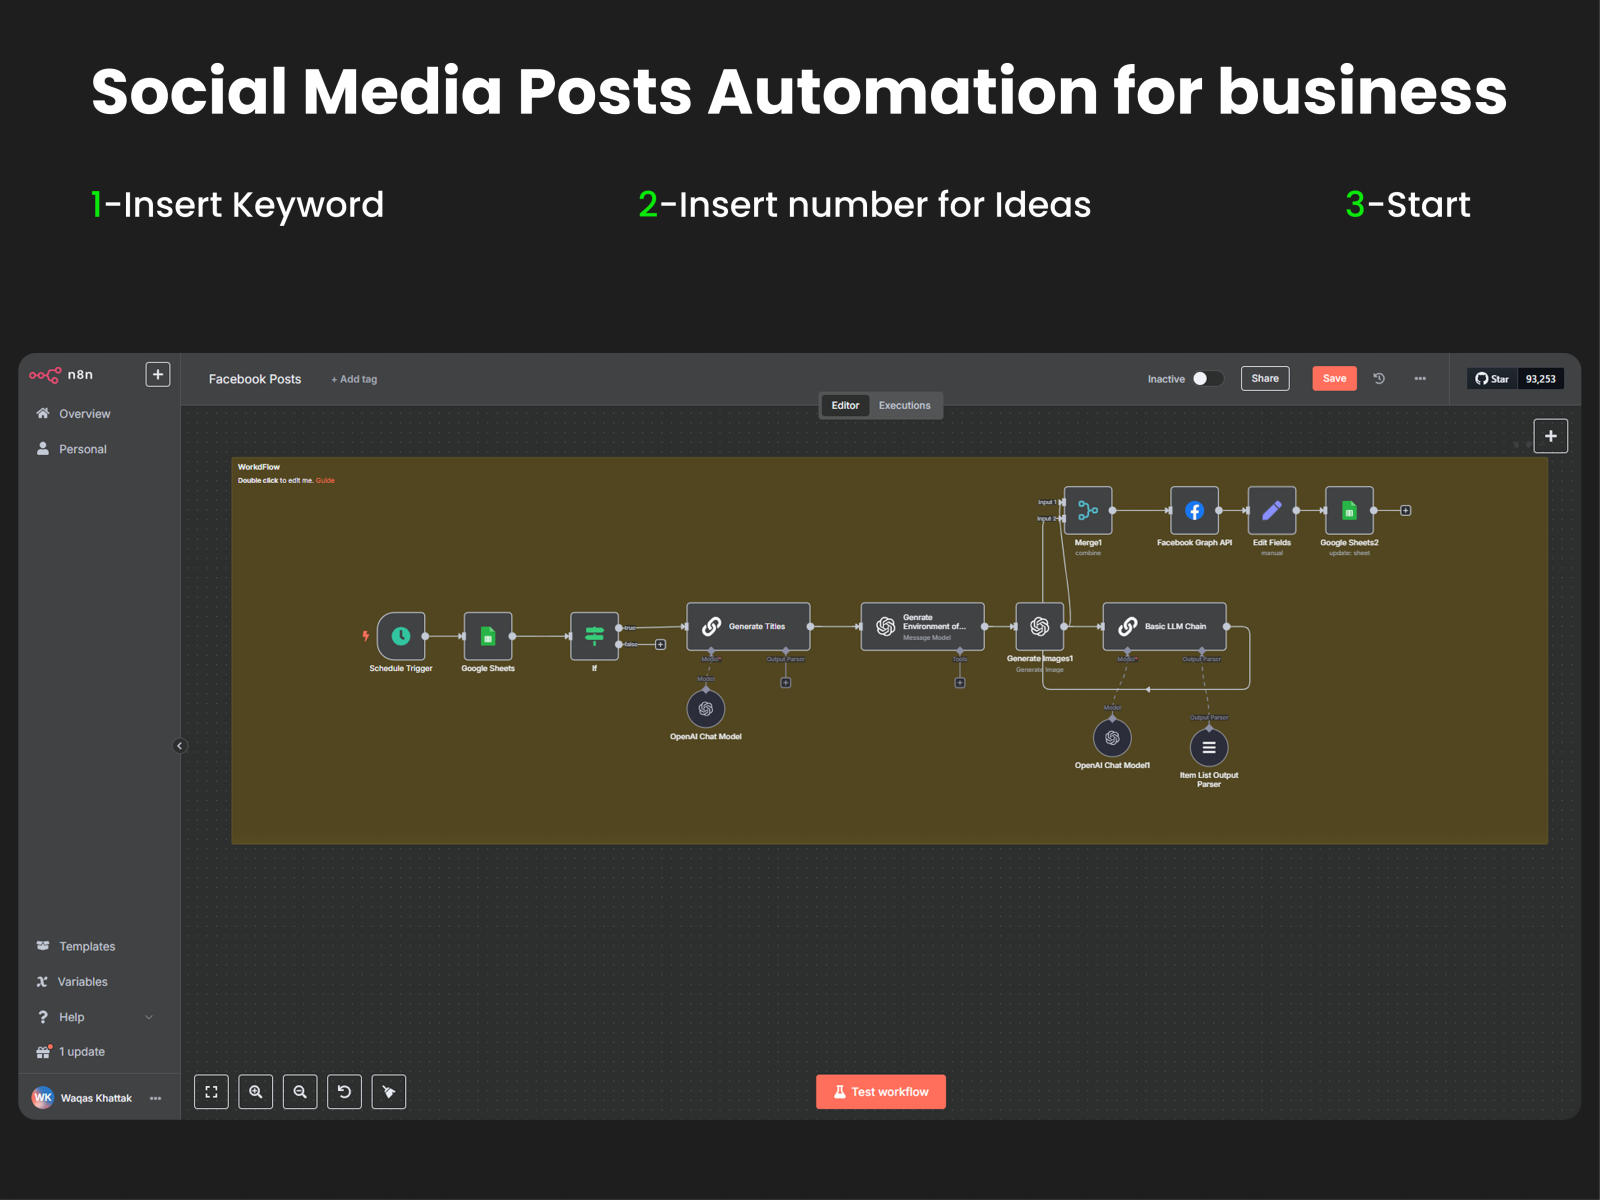
Task: Add Tools under Genrate Environment node
Action: pyautogui.click(x=960, y=683)
